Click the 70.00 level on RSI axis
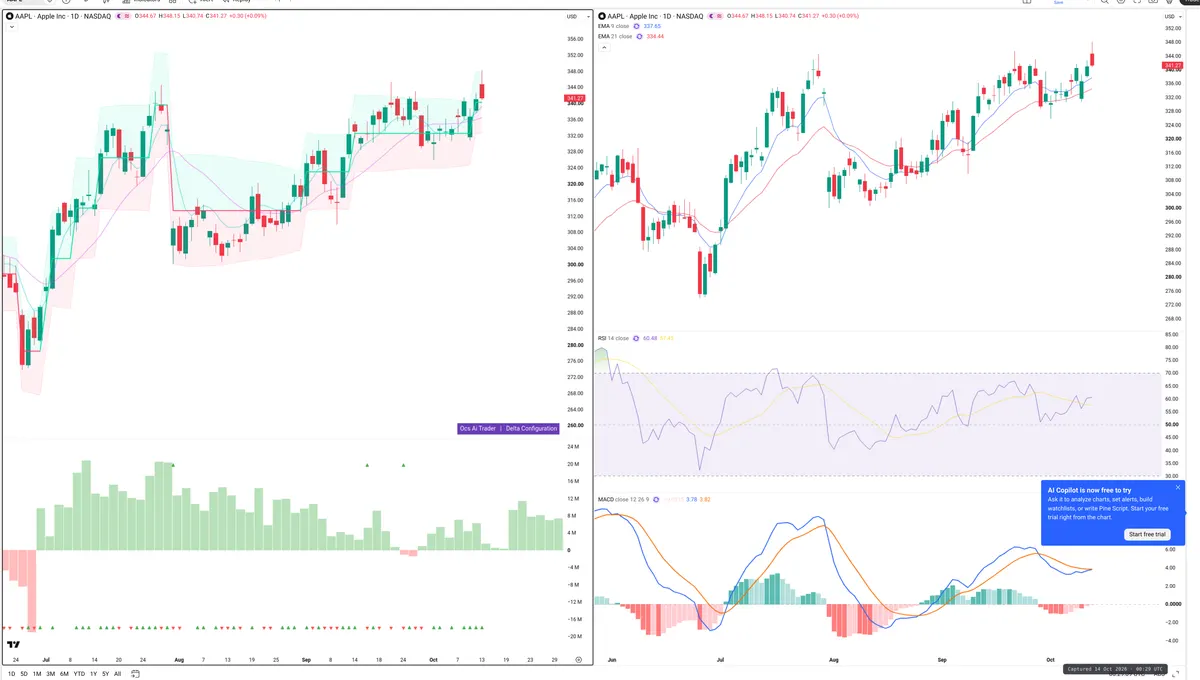1200x680 pixels. coord(1172,373)
